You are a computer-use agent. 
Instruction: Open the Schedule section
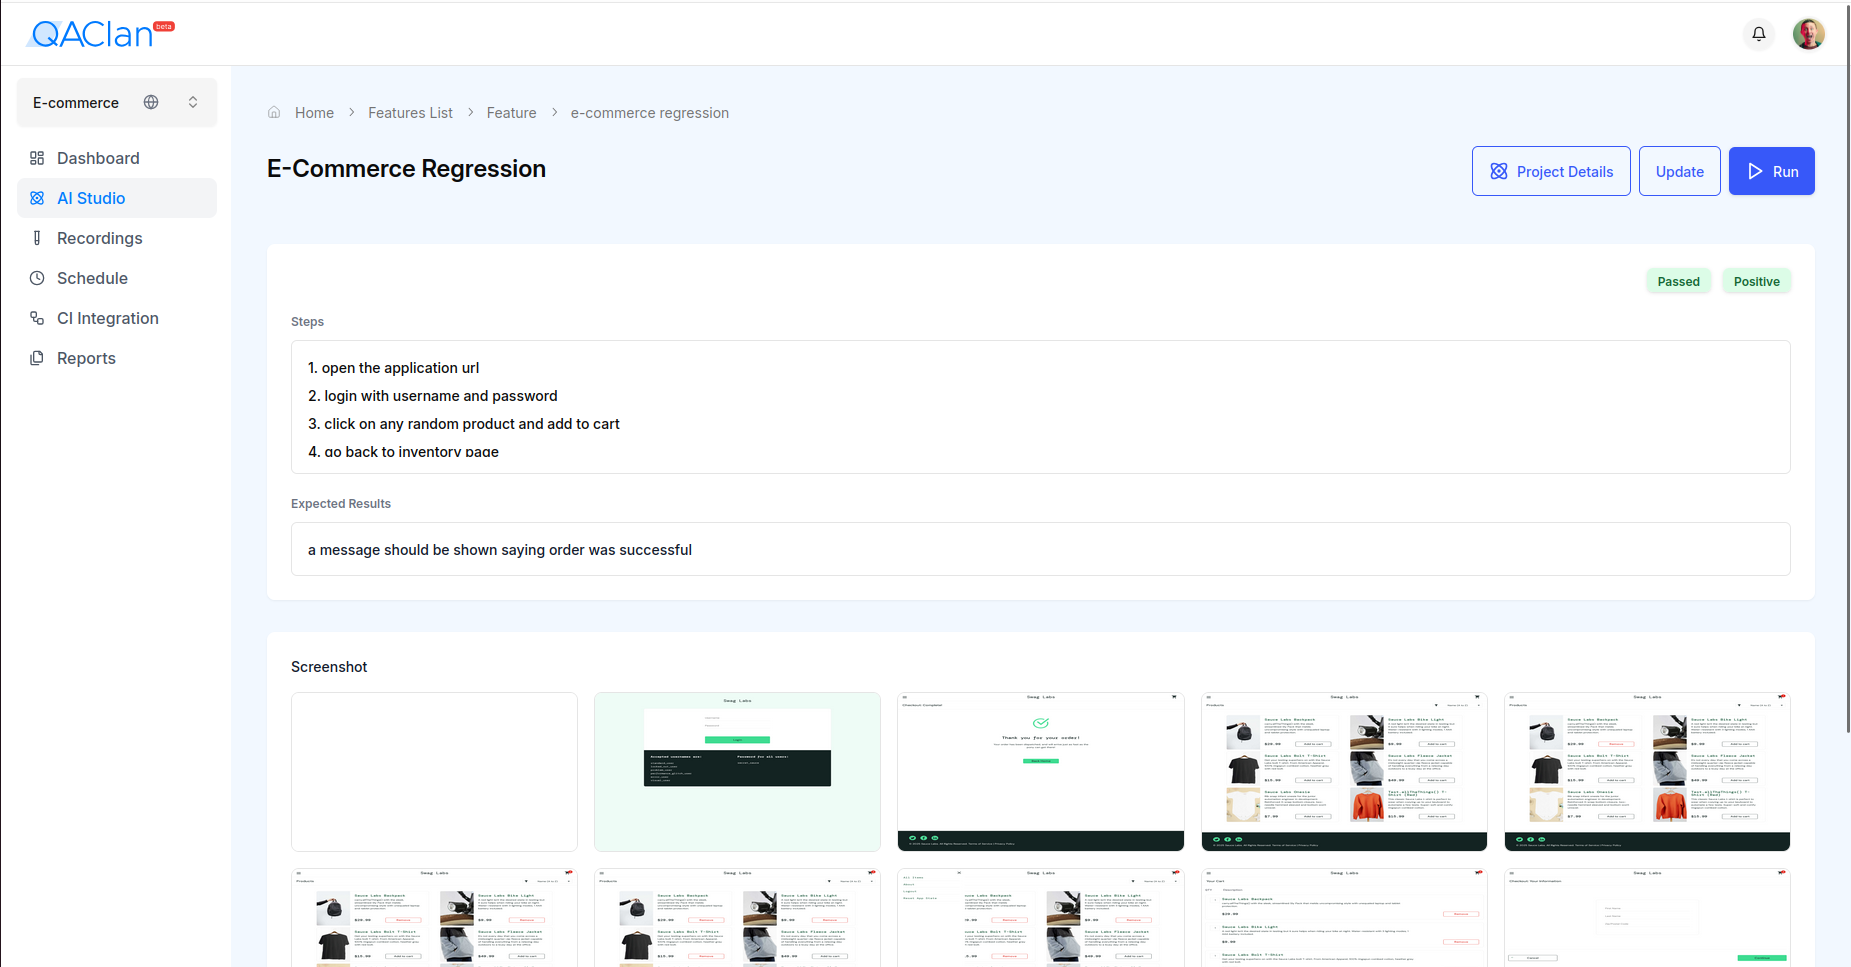(x=117, y=278)
